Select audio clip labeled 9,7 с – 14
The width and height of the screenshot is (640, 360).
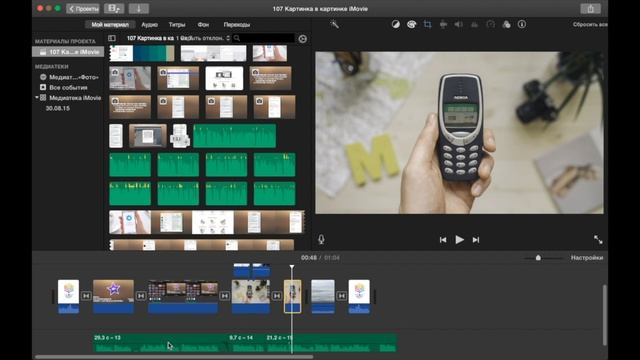(247, 342)
